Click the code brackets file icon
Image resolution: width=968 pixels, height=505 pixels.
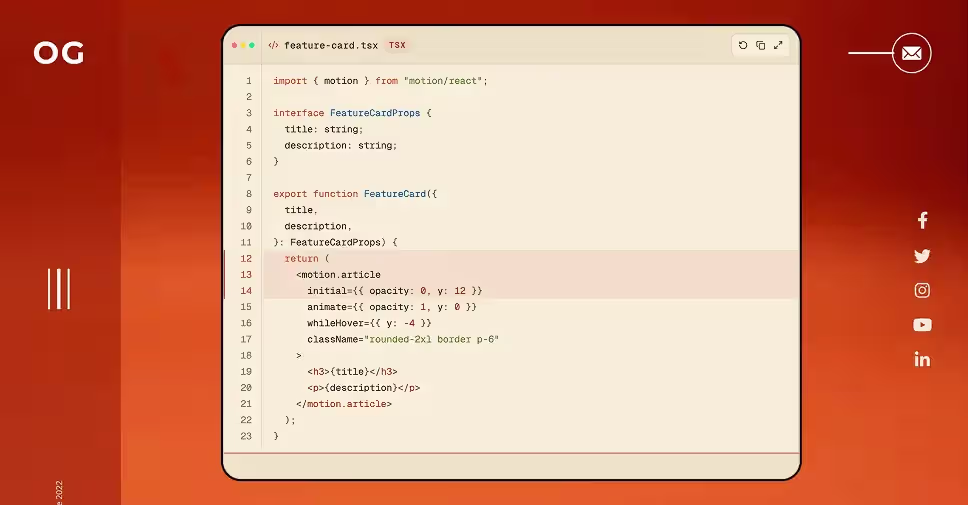click(x=273, y=45)
